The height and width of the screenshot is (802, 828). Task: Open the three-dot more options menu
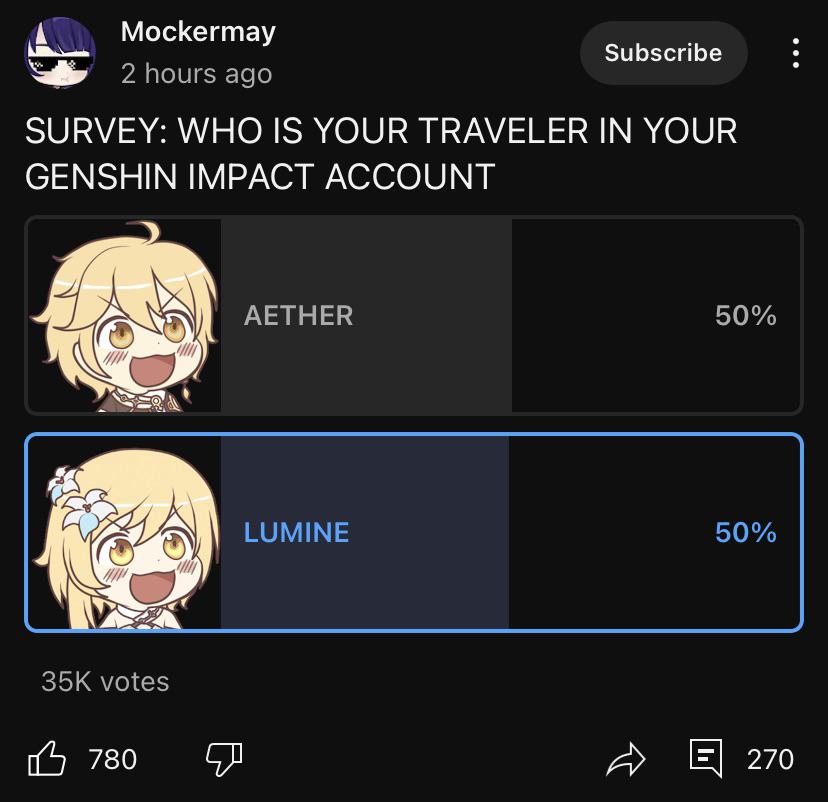[796, 53]
